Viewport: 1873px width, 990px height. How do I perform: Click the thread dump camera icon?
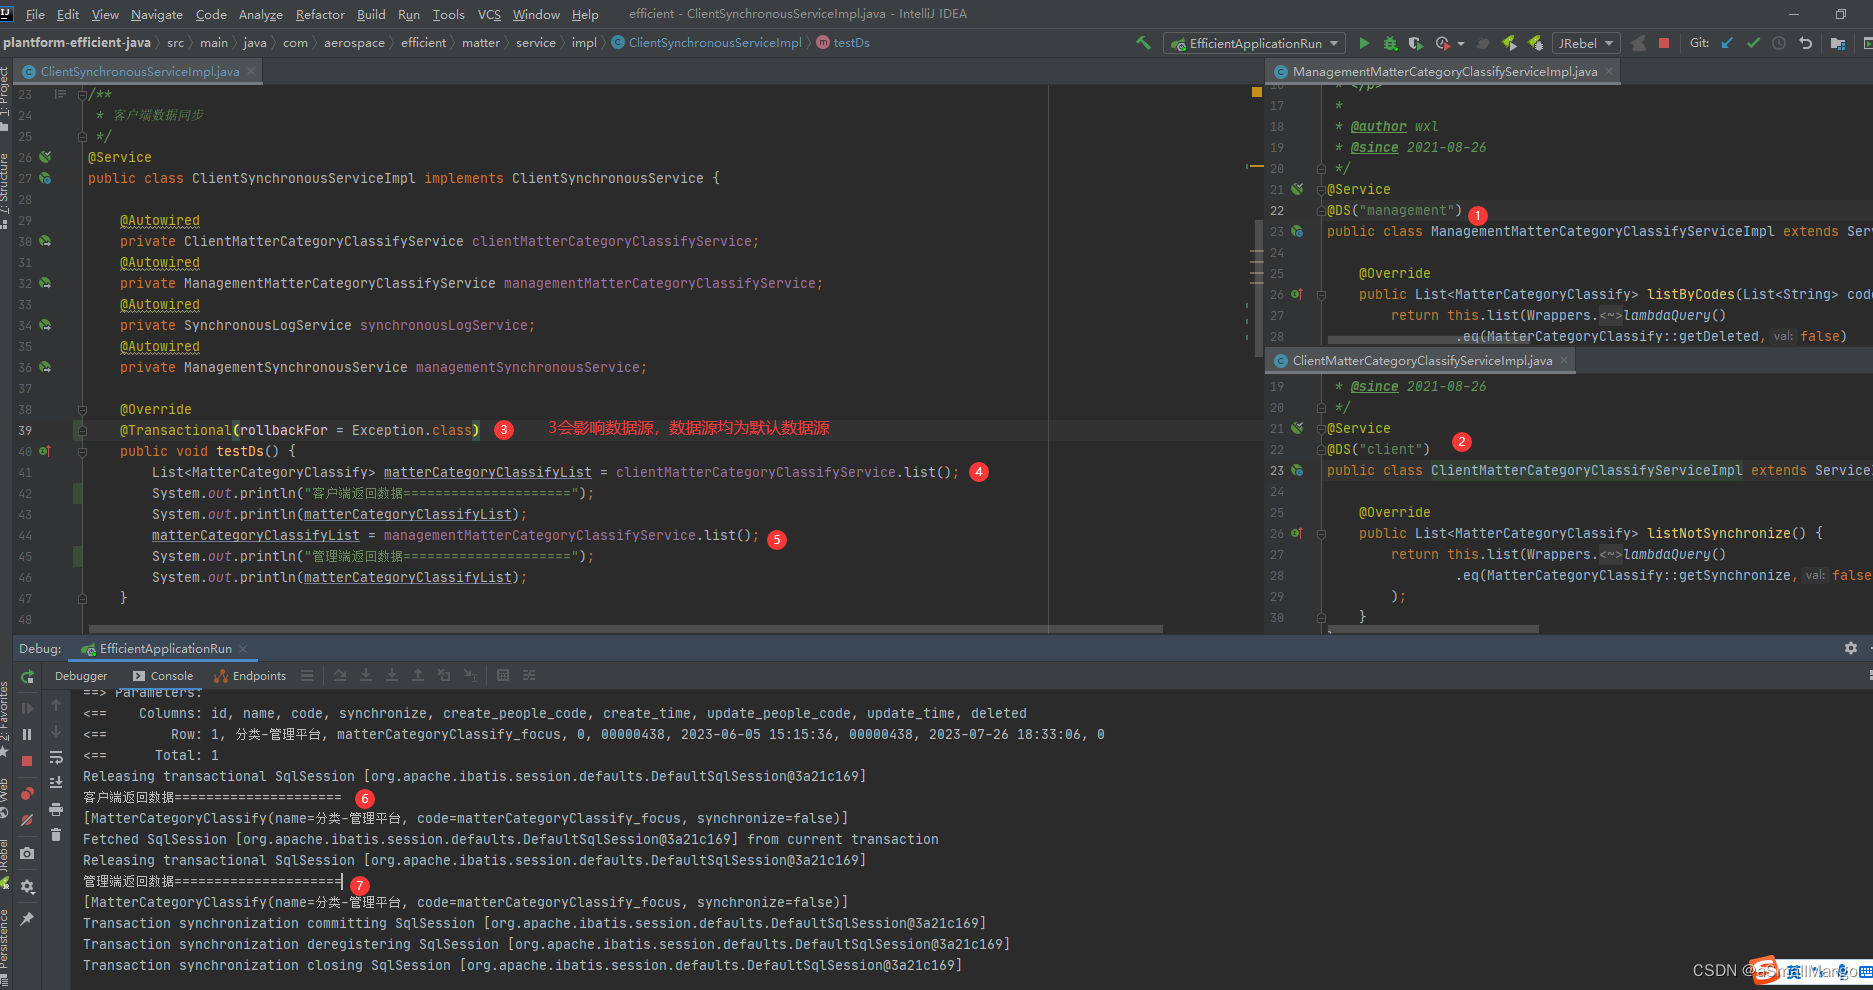tap(27, 853)
